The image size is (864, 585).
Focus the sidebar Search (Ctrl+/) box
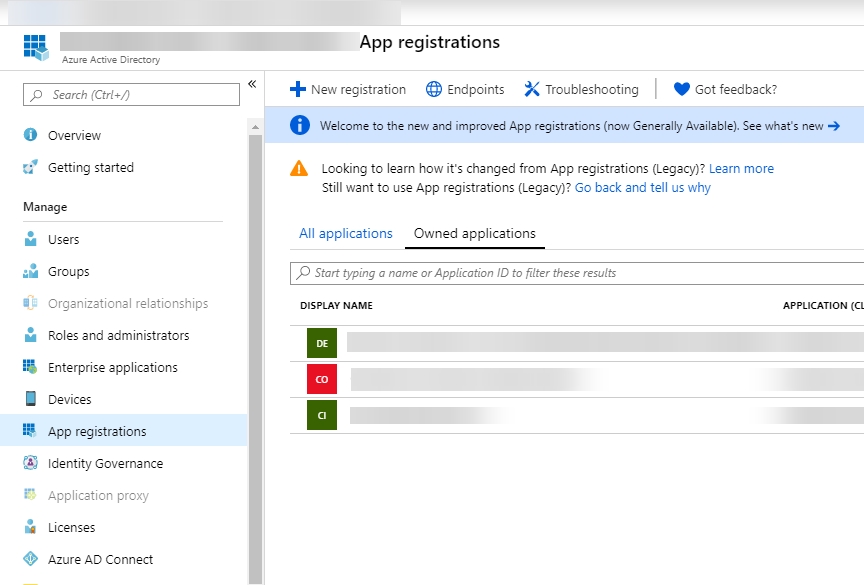coord(131,95)
